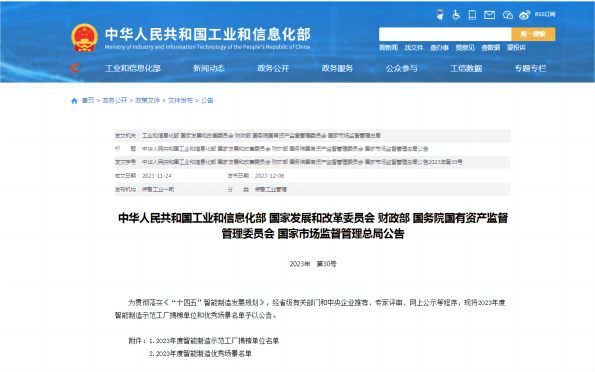Select 政务服务 navigation item

click(x=337, y=68)
